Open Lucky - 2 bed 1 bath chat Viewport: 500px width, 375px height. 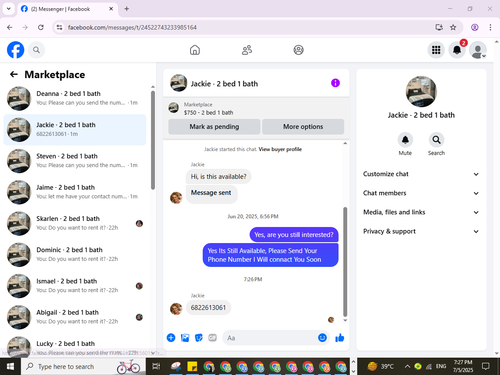coord(75,345)
